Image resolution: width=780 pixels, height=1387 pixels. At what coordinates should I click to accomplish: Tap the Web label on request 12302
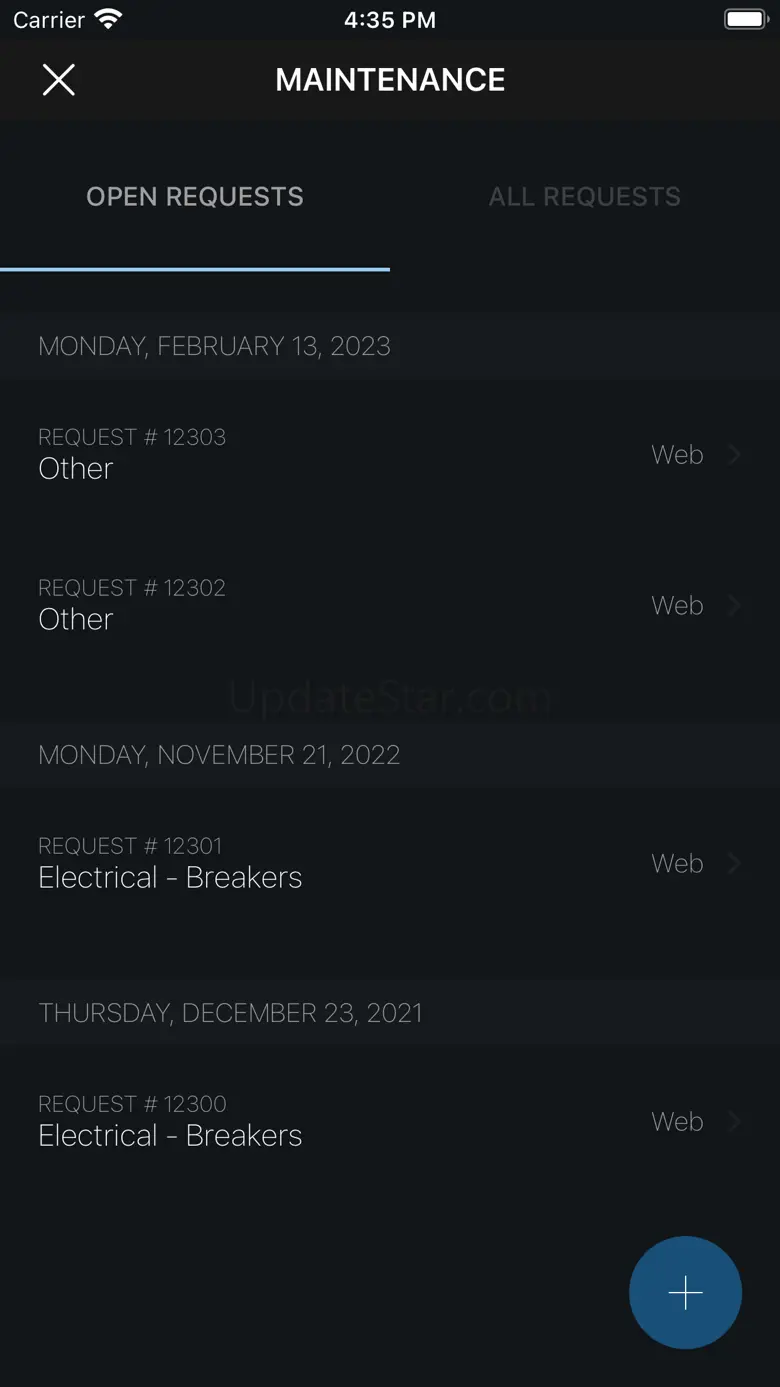tap(677, 606)
